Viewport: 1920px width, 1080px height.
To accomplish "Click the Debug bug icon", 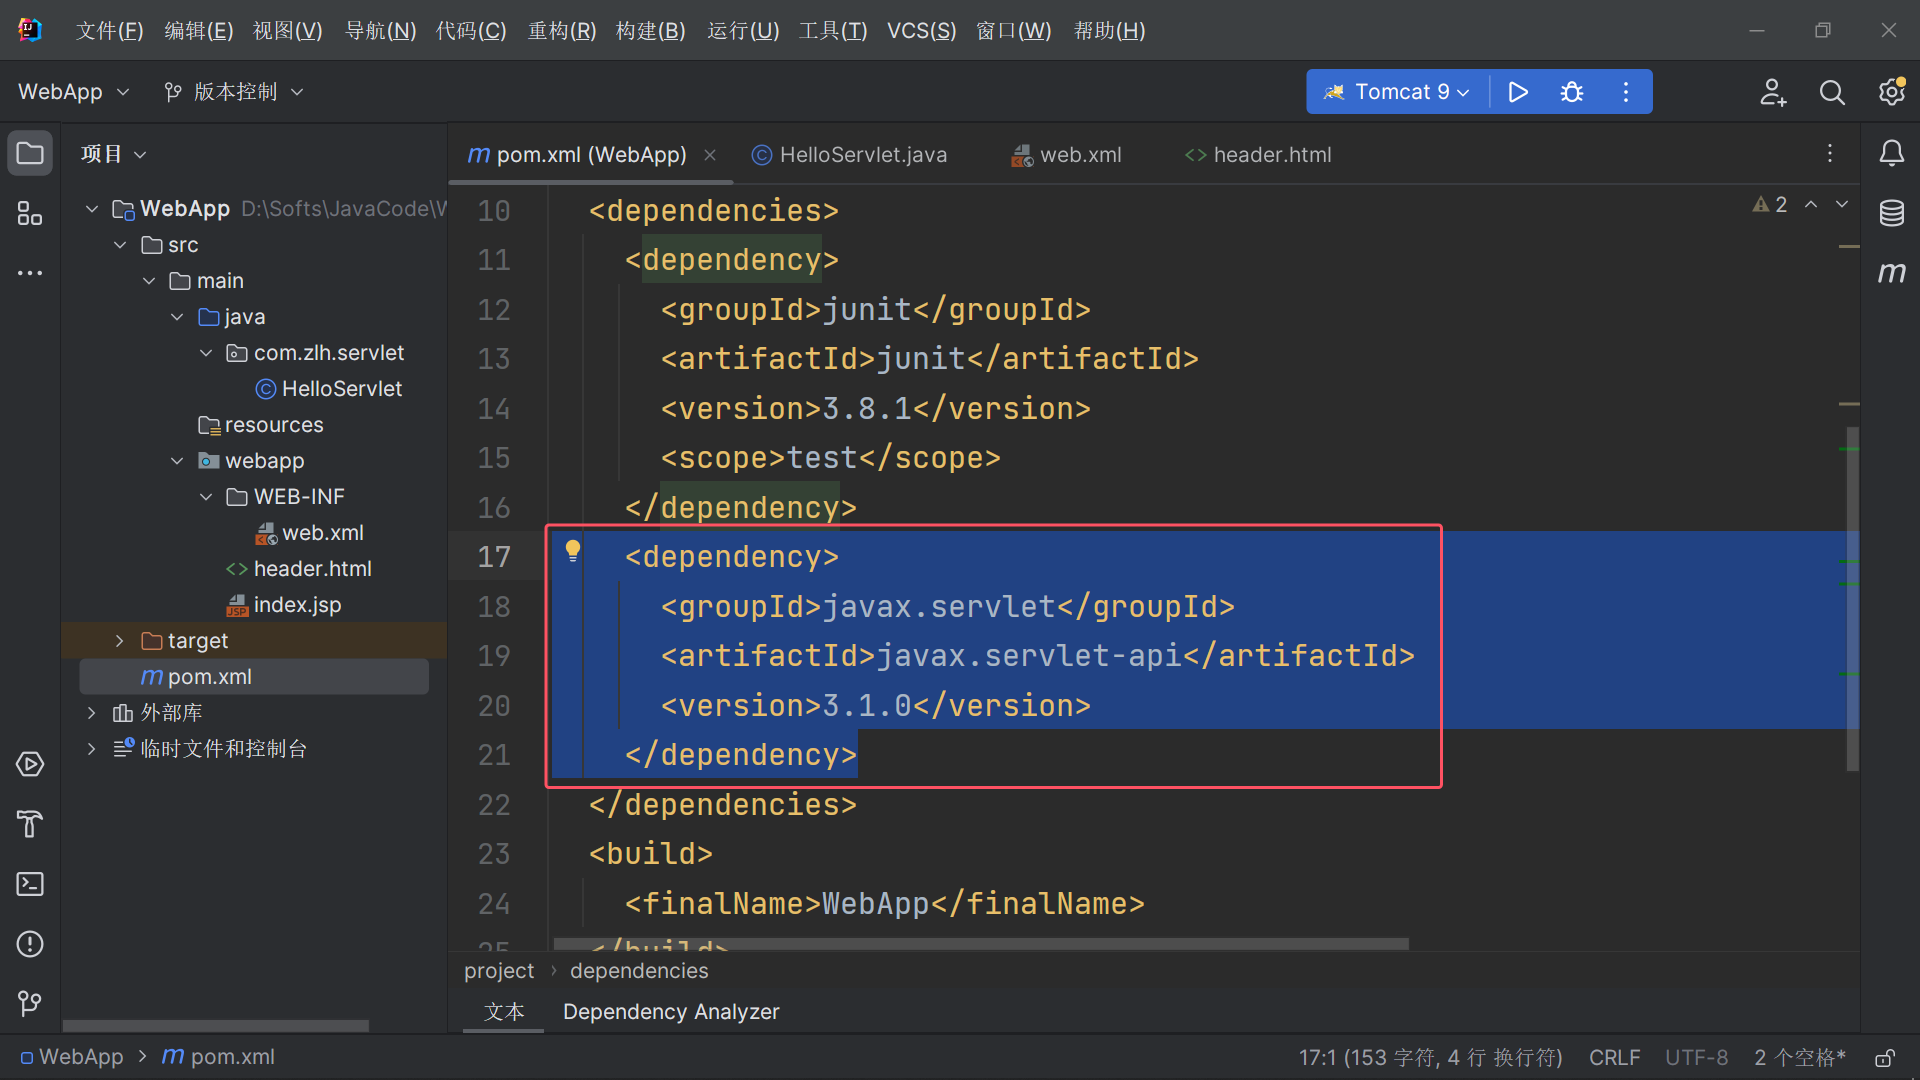I will [1571, 92].
